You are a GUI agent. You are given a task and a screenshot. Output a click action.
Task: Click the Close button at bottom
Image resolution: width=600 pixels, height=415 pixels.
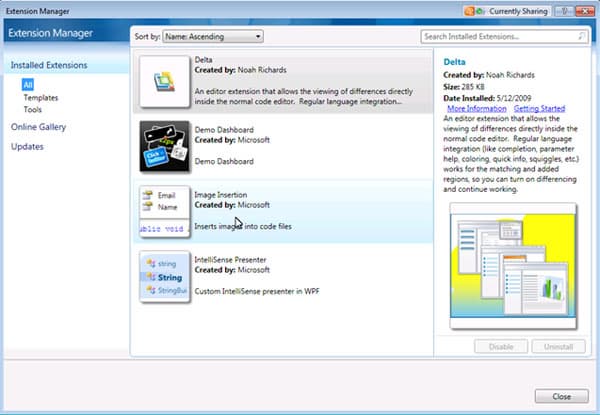(x=561, y=396)
